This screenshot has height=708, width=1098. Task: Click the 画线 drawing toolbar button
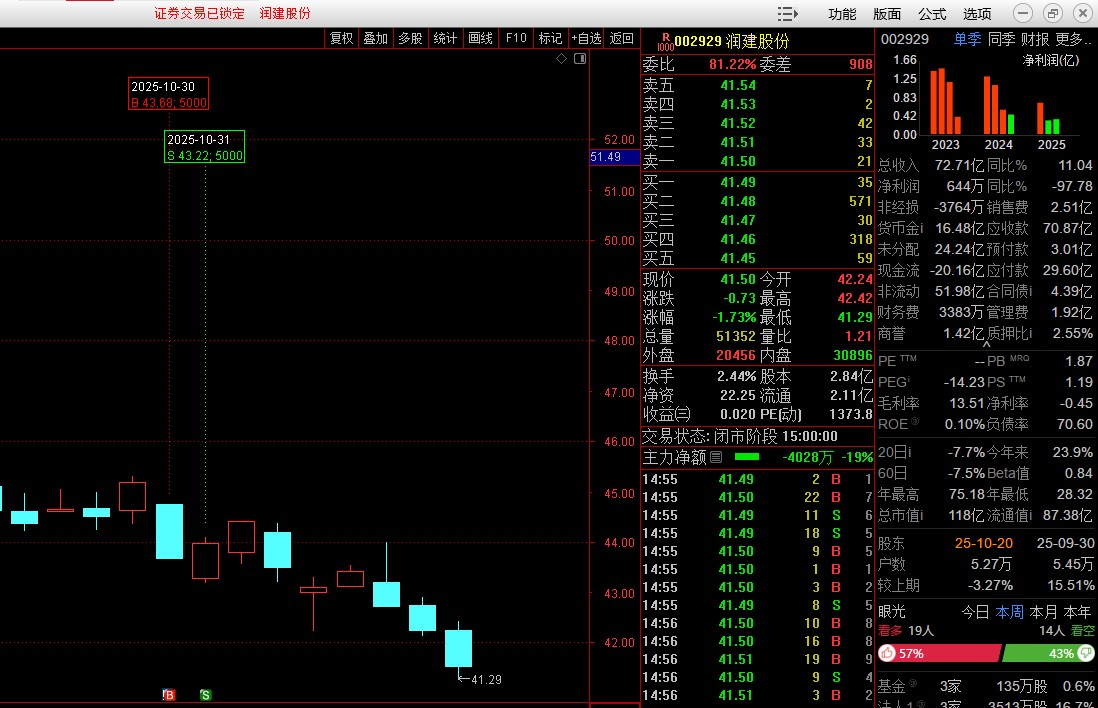click(480, 39)
